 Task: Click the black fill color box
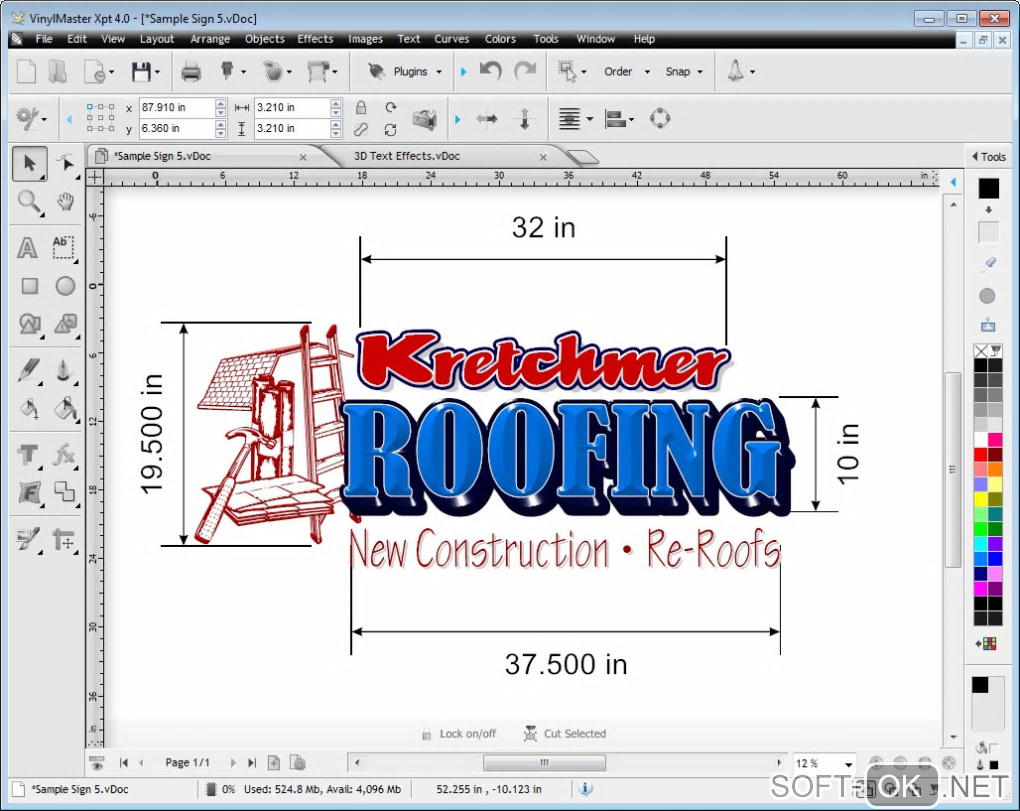coord(989,188)
